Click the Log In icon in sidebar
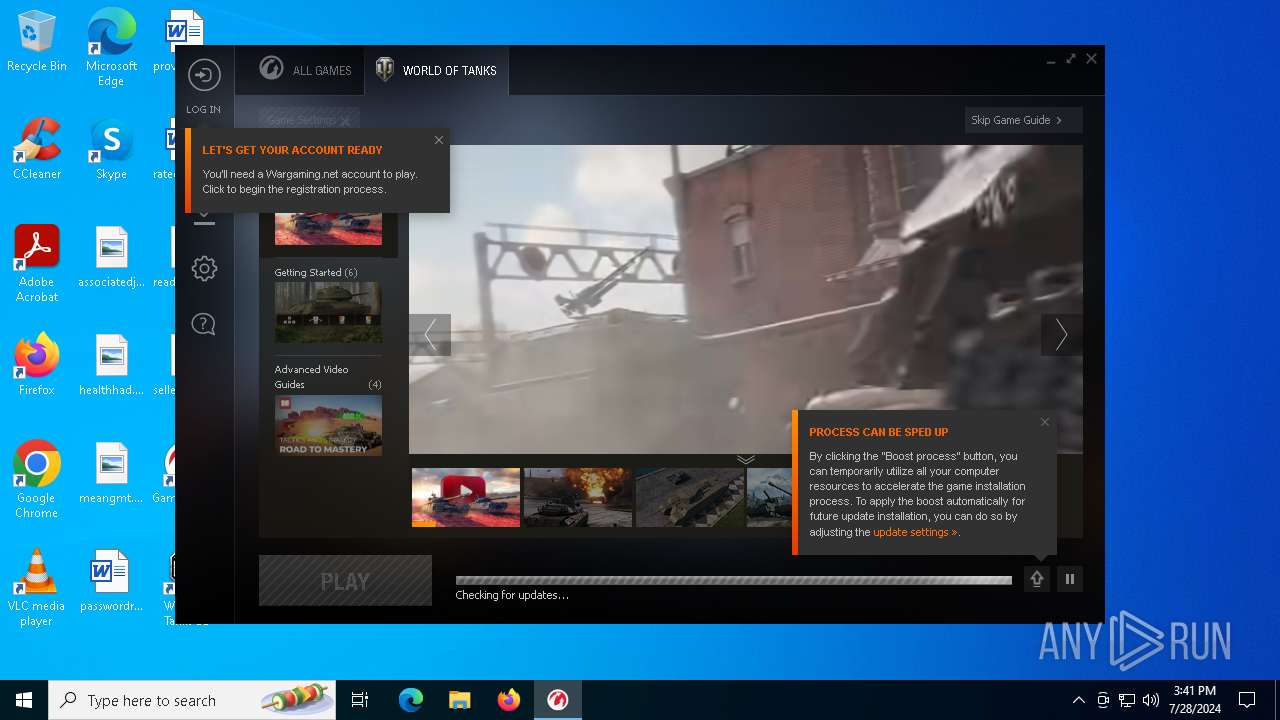The width and height of the screenshot is (1280, 720). tap(204, 75)
